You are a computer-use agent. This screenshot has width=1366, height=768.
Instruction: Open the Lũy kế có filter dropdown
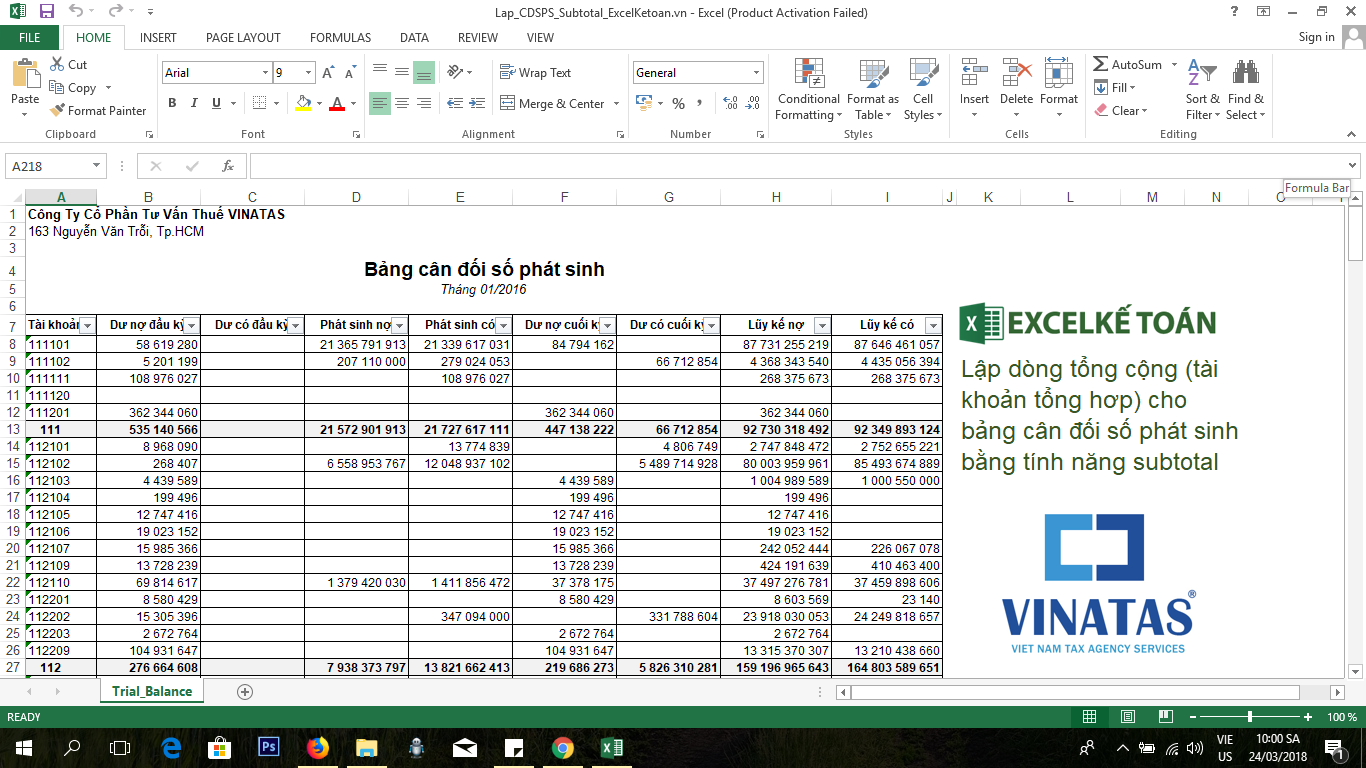[x=933, y=325]
